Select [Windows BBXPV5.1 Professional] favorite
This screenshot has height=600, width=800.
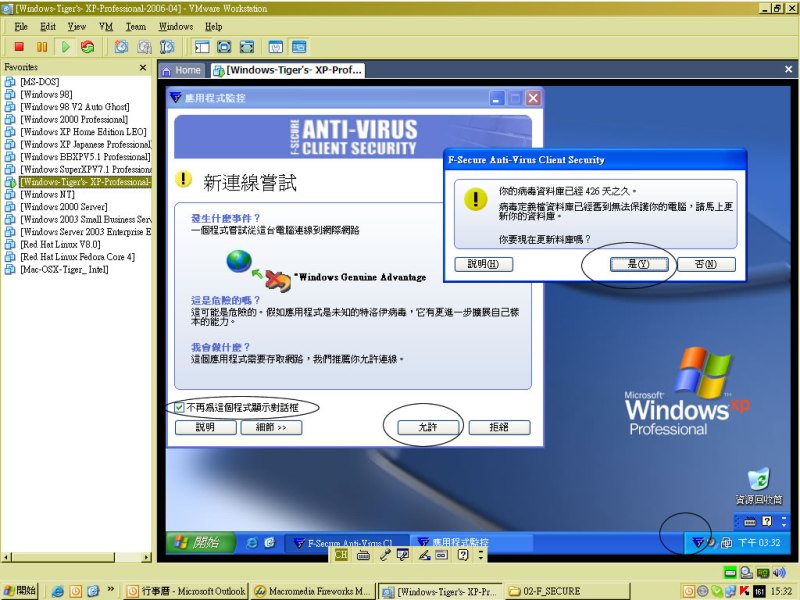tap(86, 157)
